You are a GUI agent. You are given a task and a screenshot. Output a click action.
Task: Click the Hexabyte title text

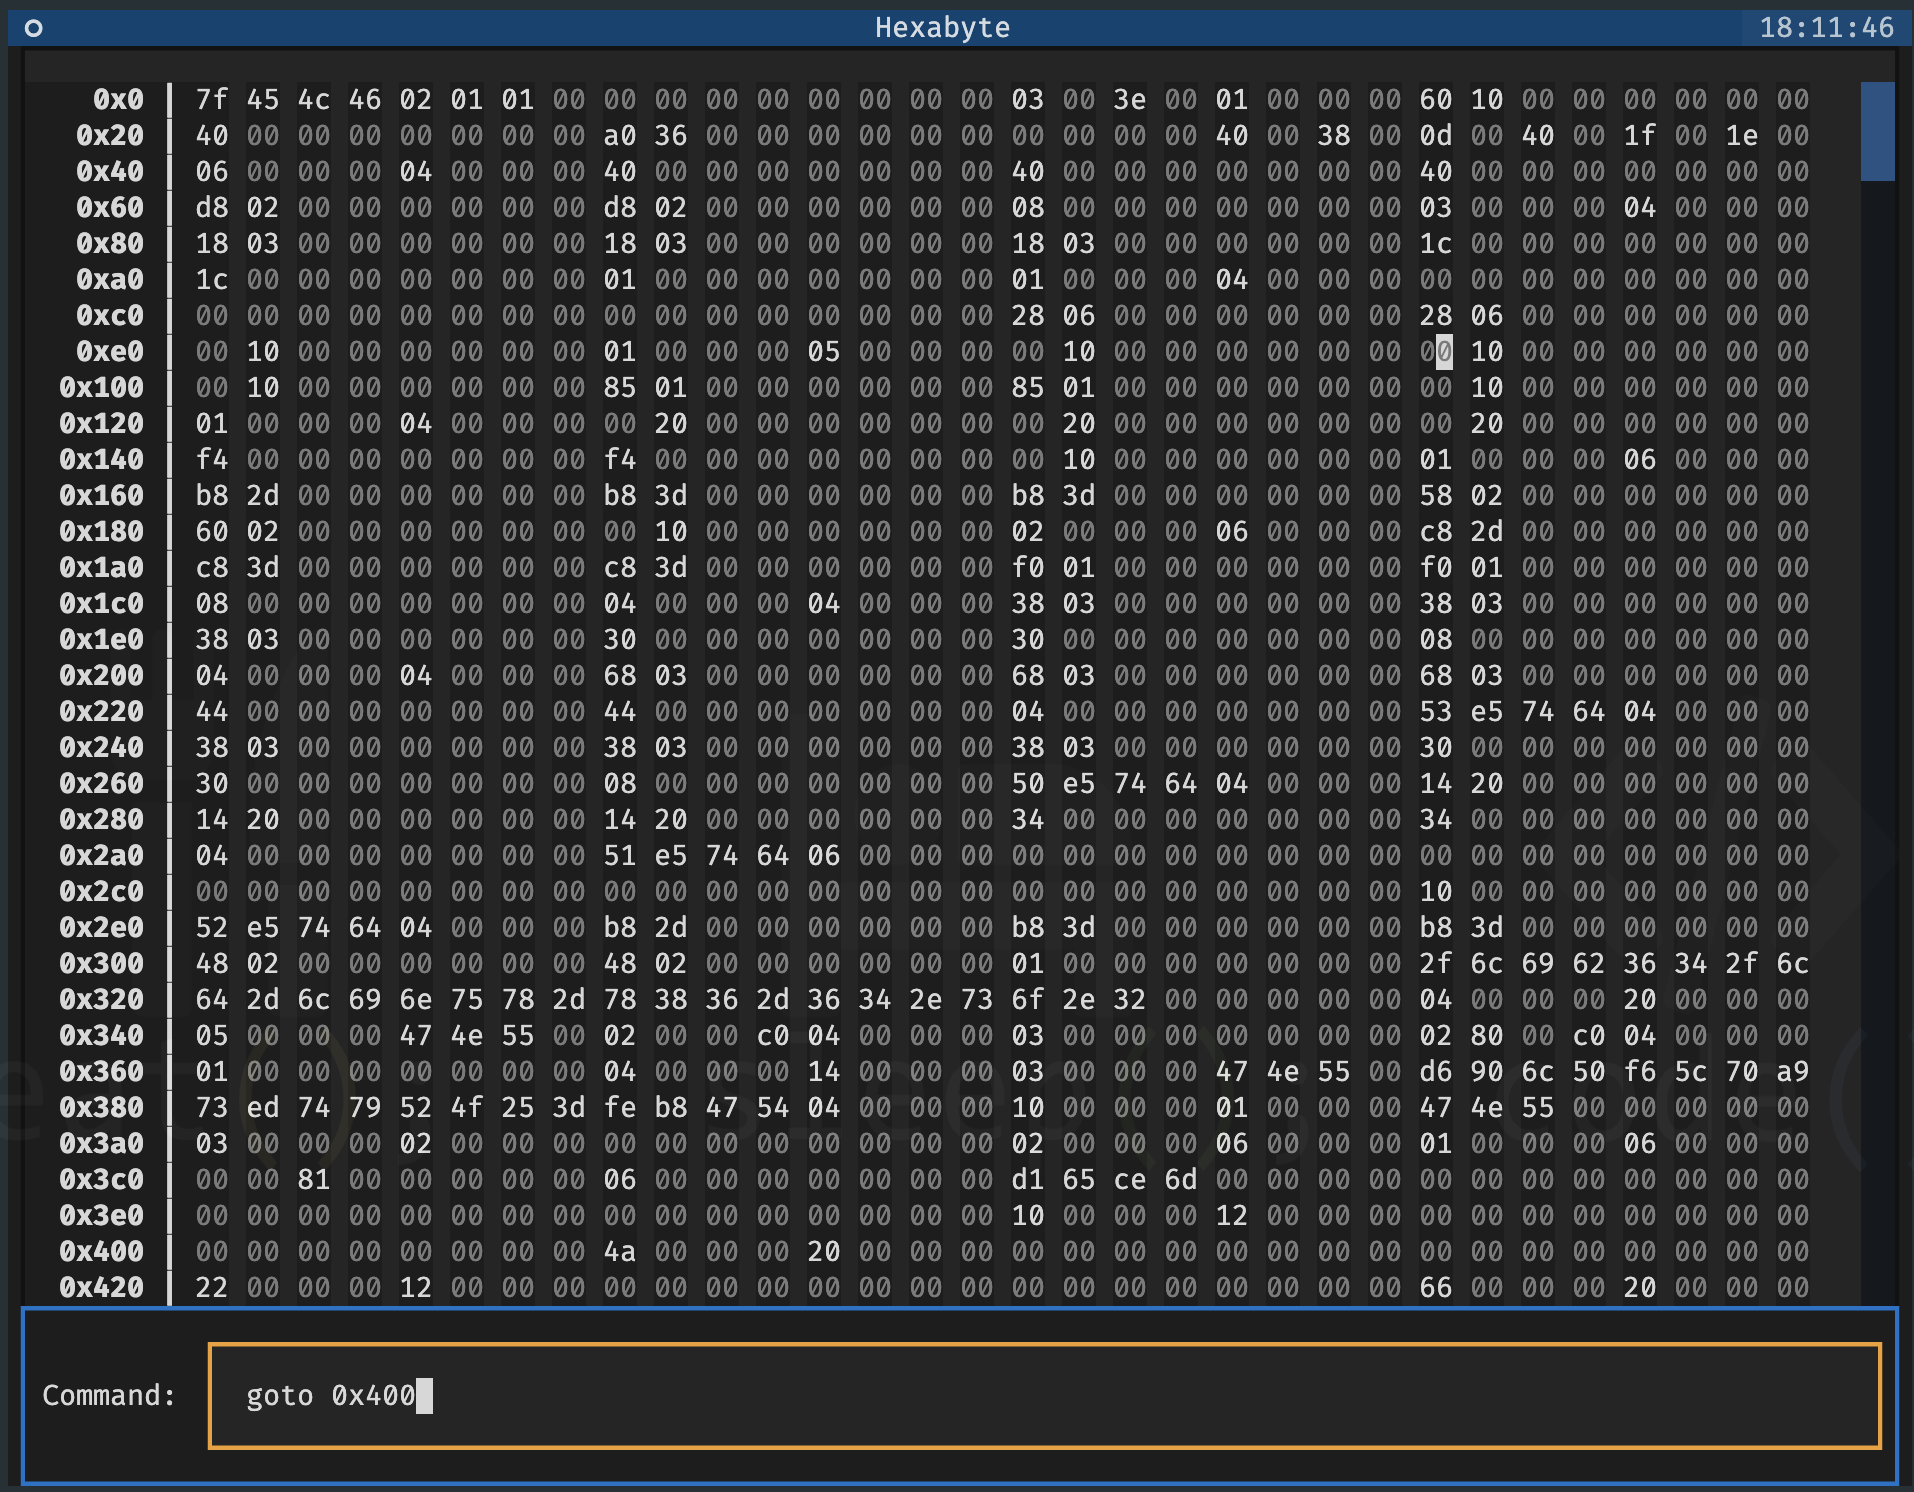[x=942, y=28]
